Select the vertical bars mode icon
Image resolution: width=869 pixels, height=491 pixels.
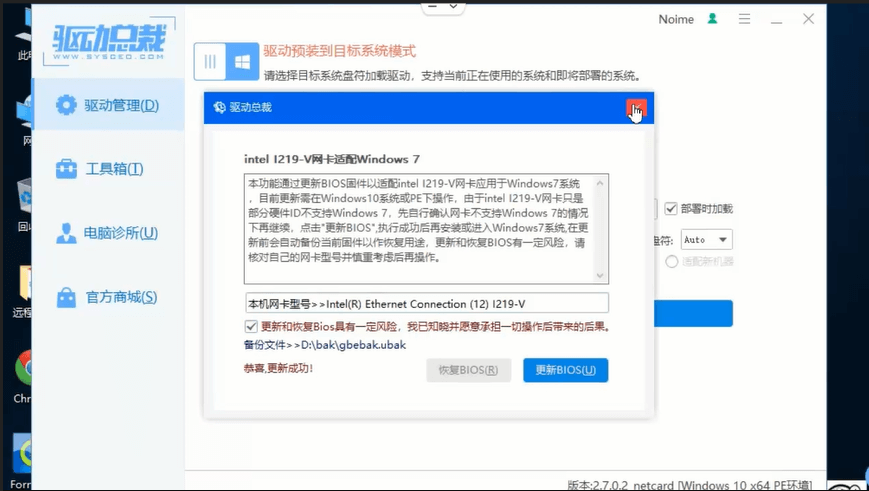(210, 62)
